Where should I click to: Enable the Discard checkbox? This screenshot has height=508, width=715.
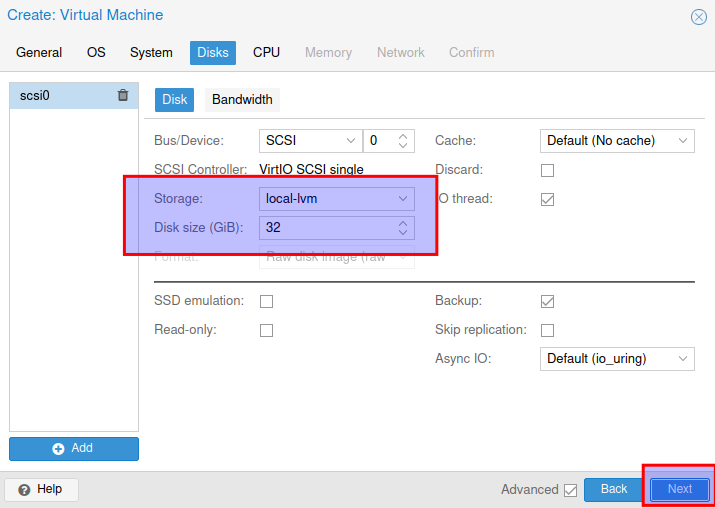click(x=547, y=170)
